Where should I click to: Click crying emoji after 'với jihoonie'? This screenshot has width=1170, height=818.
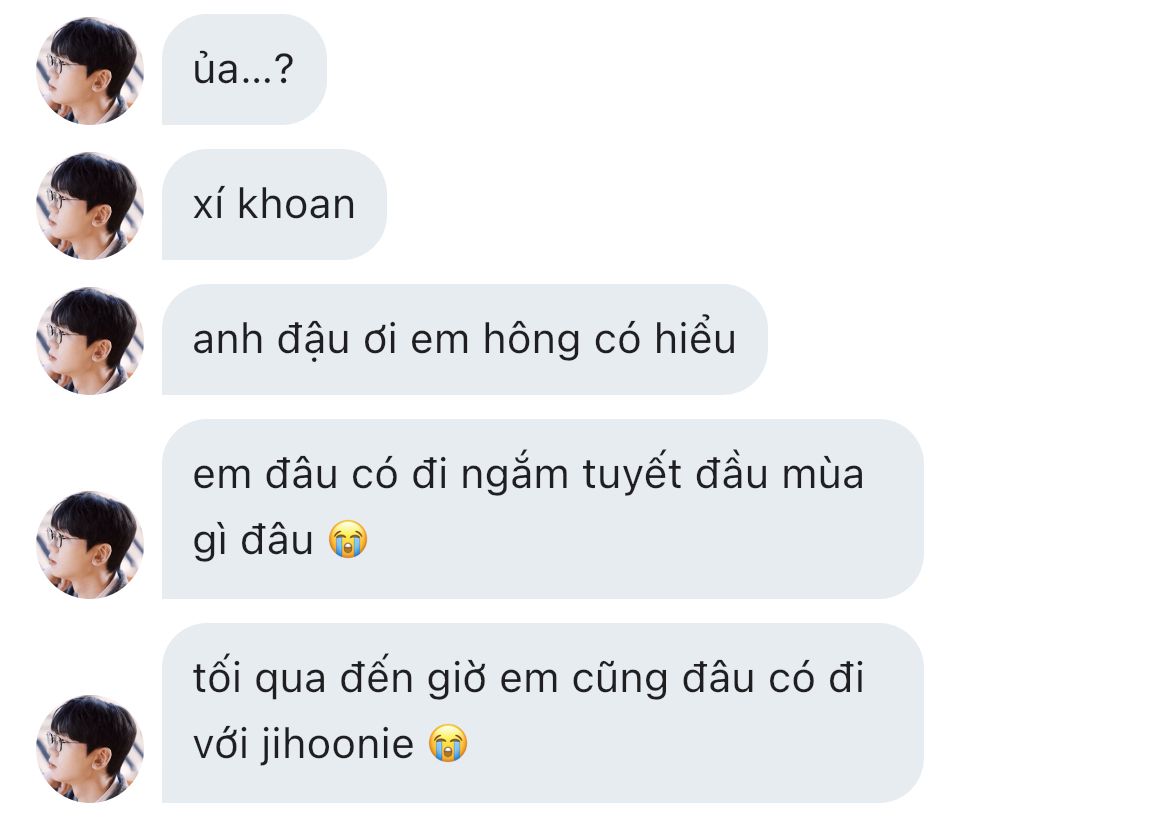tap(448, 743)
